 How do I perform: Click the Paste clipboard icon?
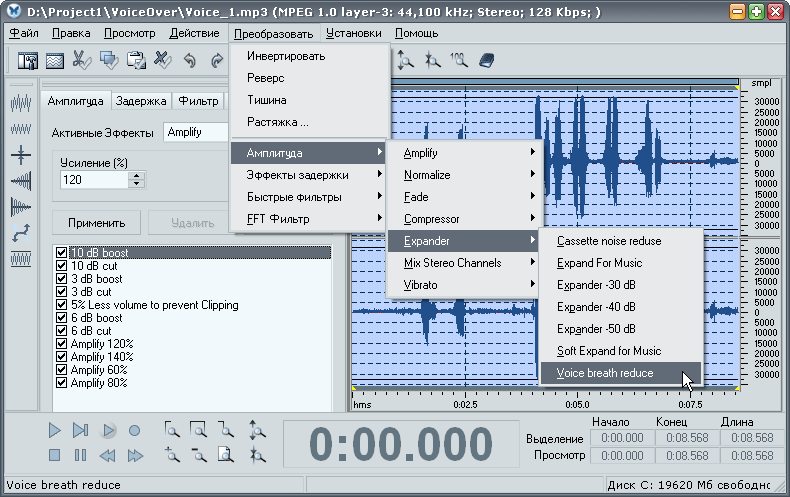click(x=136, y=60)
